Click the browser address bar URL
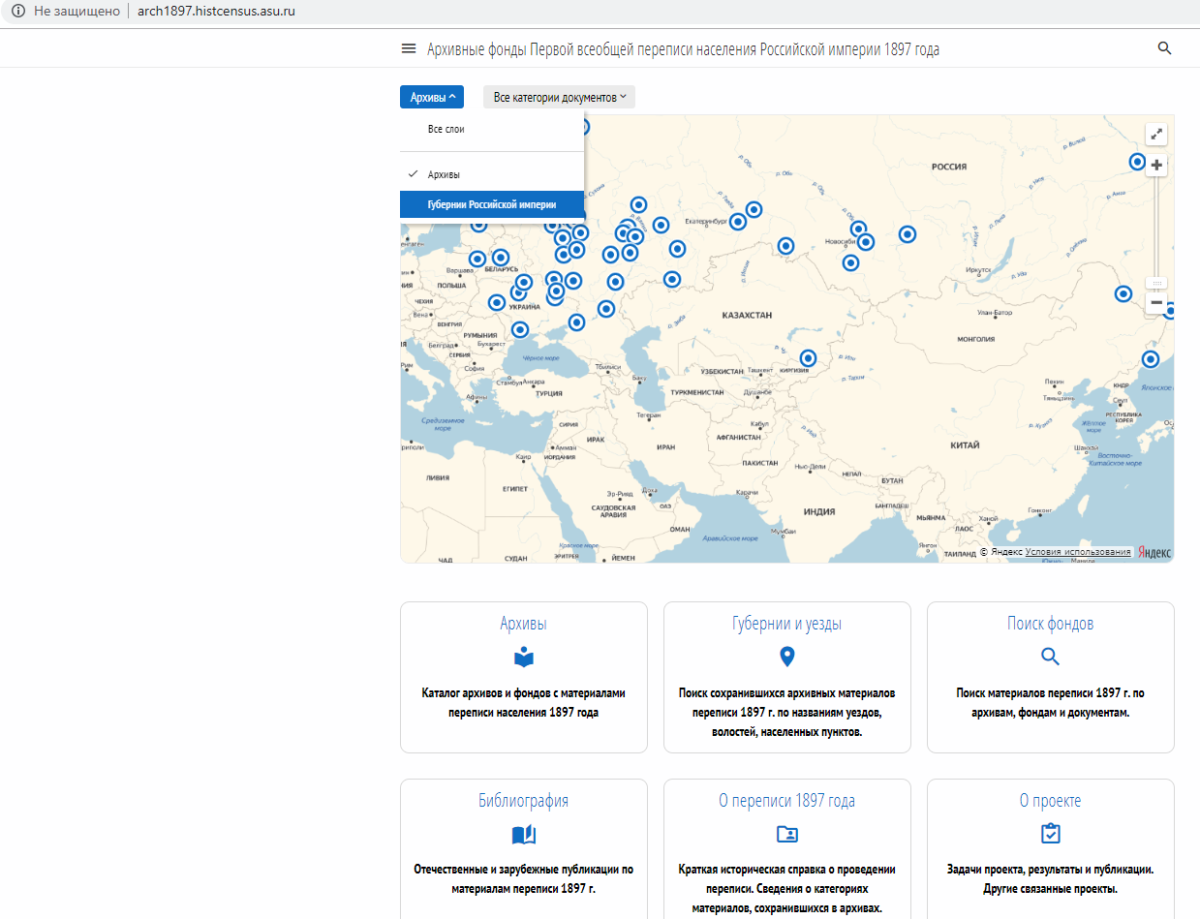 point(216,11)
